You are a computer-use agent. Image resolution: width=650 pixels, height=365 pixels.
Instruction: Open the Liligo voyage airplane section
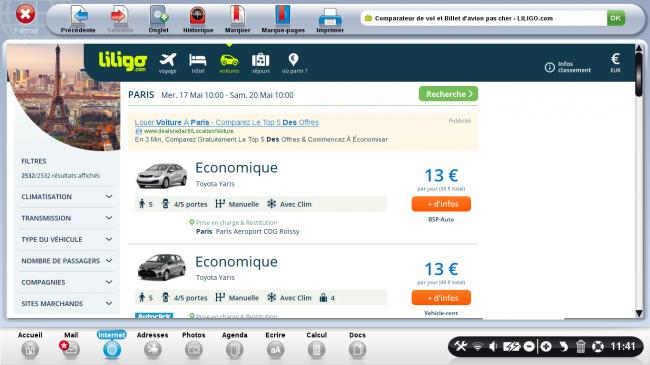168,63
